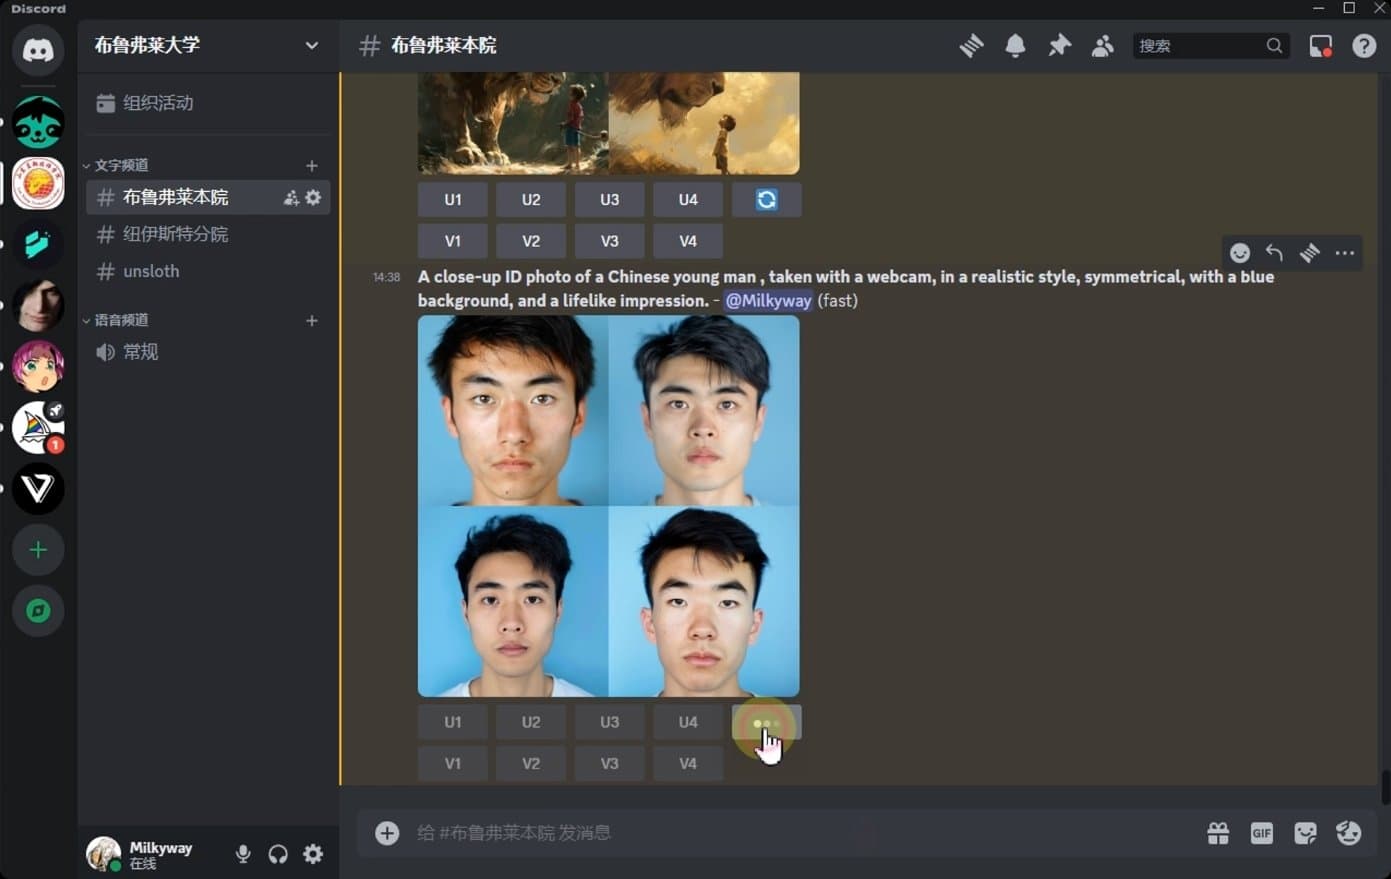Create a thread from the message toolbar
Image resolution: width=1391 pixels, height=879 pixels.
pos(1309,252)
